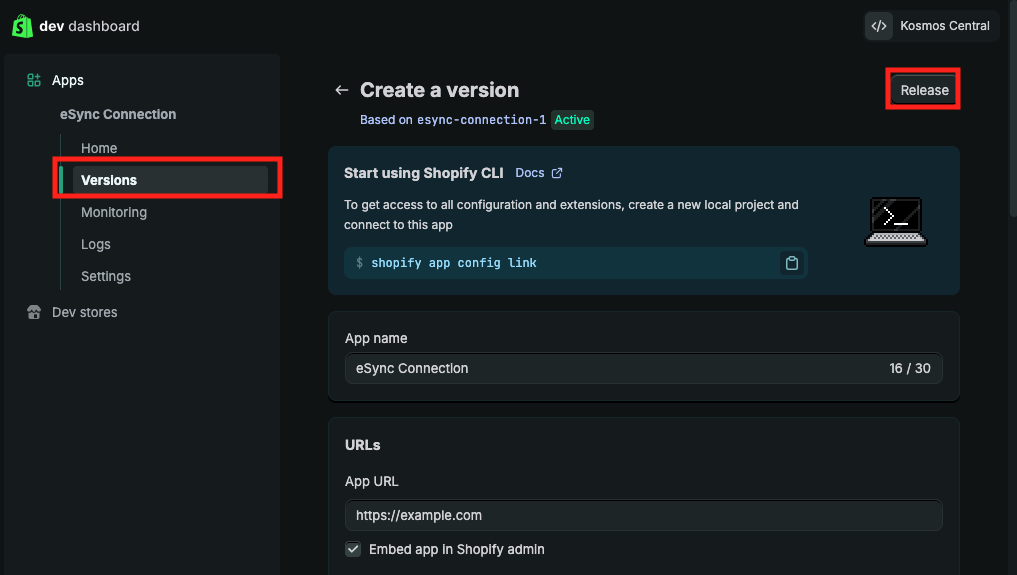
Task: Click the code brackets icon by Kosmos Central
Action: (879, 26)
